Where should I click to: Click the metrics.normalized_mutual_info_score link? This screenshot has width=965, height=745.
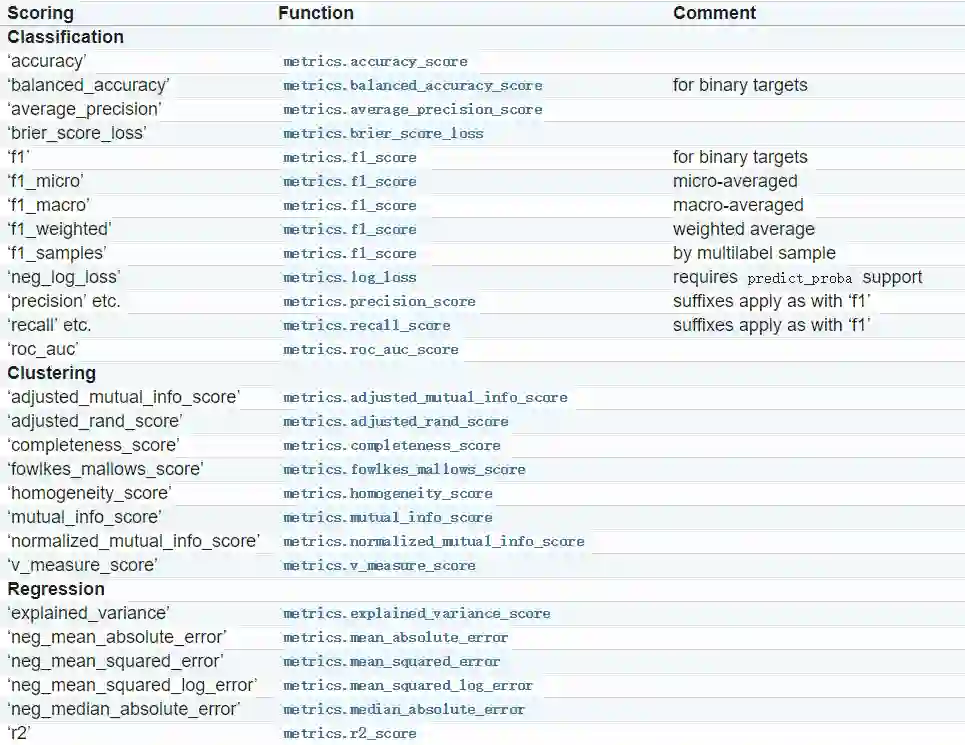click(x=433, y=542)
